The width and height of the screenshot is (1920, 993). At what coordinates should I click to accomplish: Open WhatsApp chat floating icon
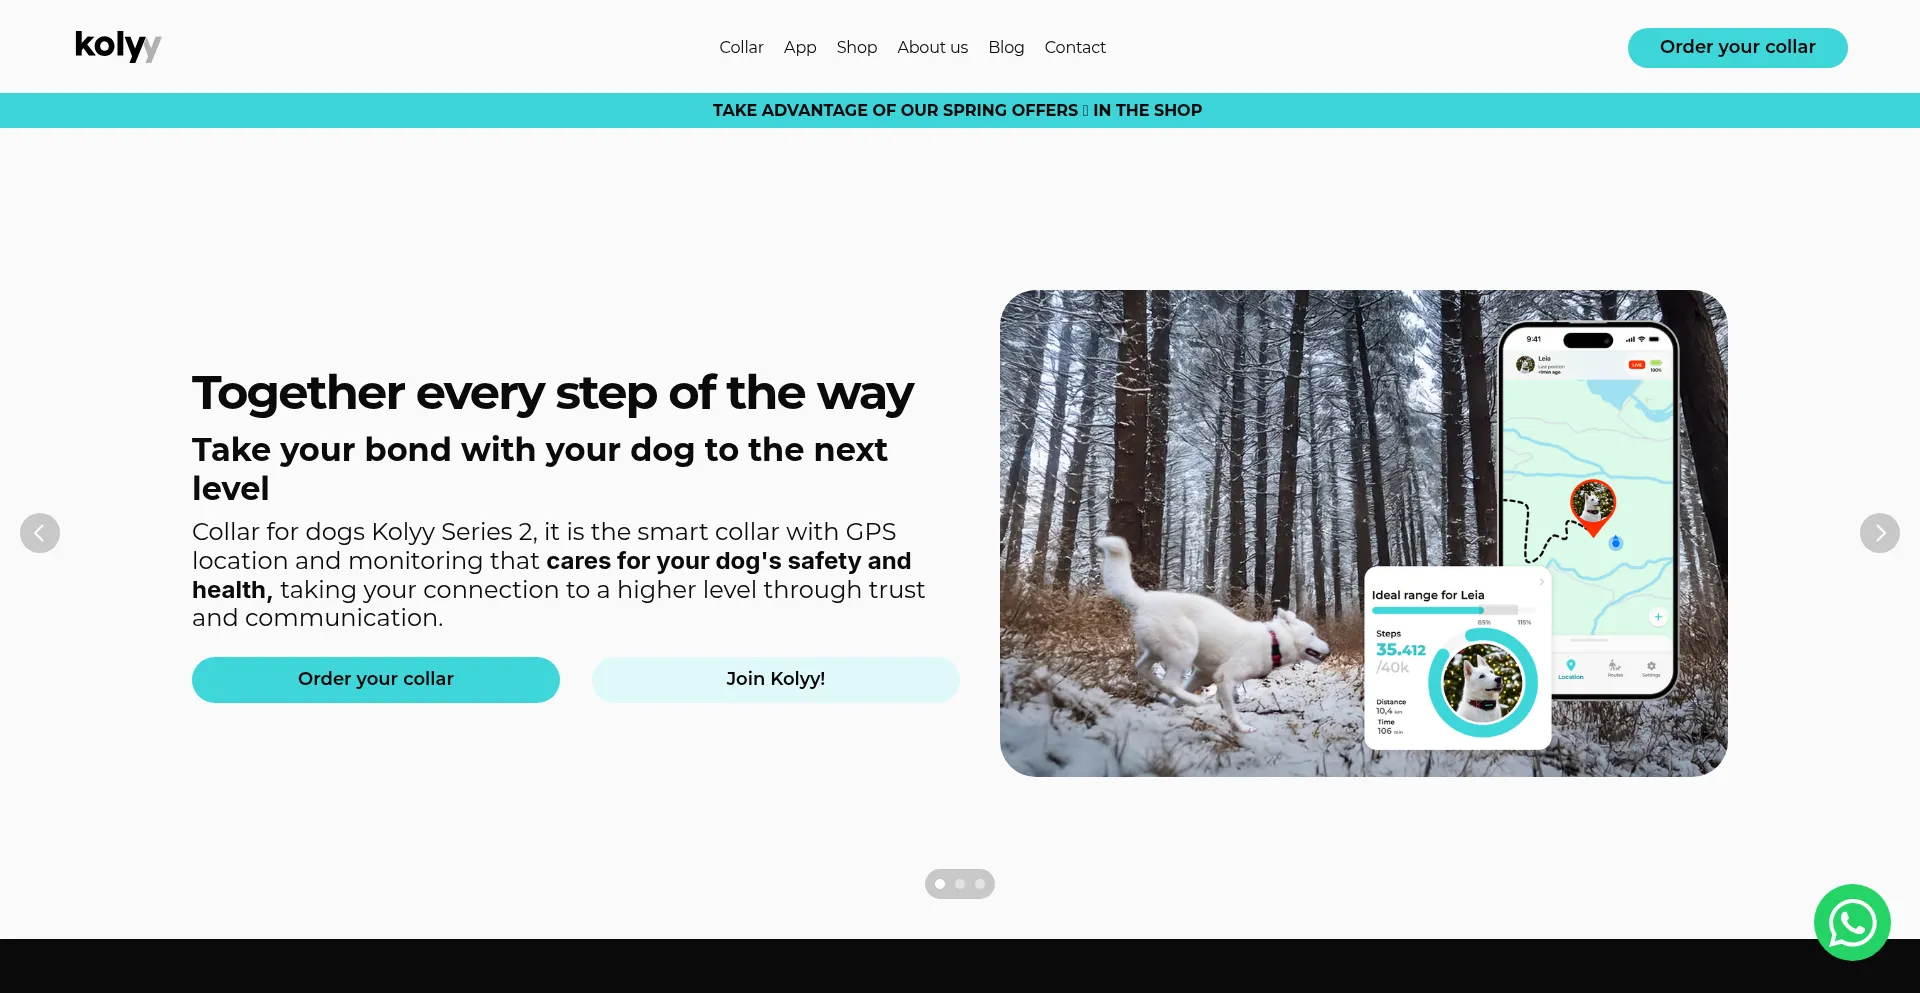click(1852, 922)
